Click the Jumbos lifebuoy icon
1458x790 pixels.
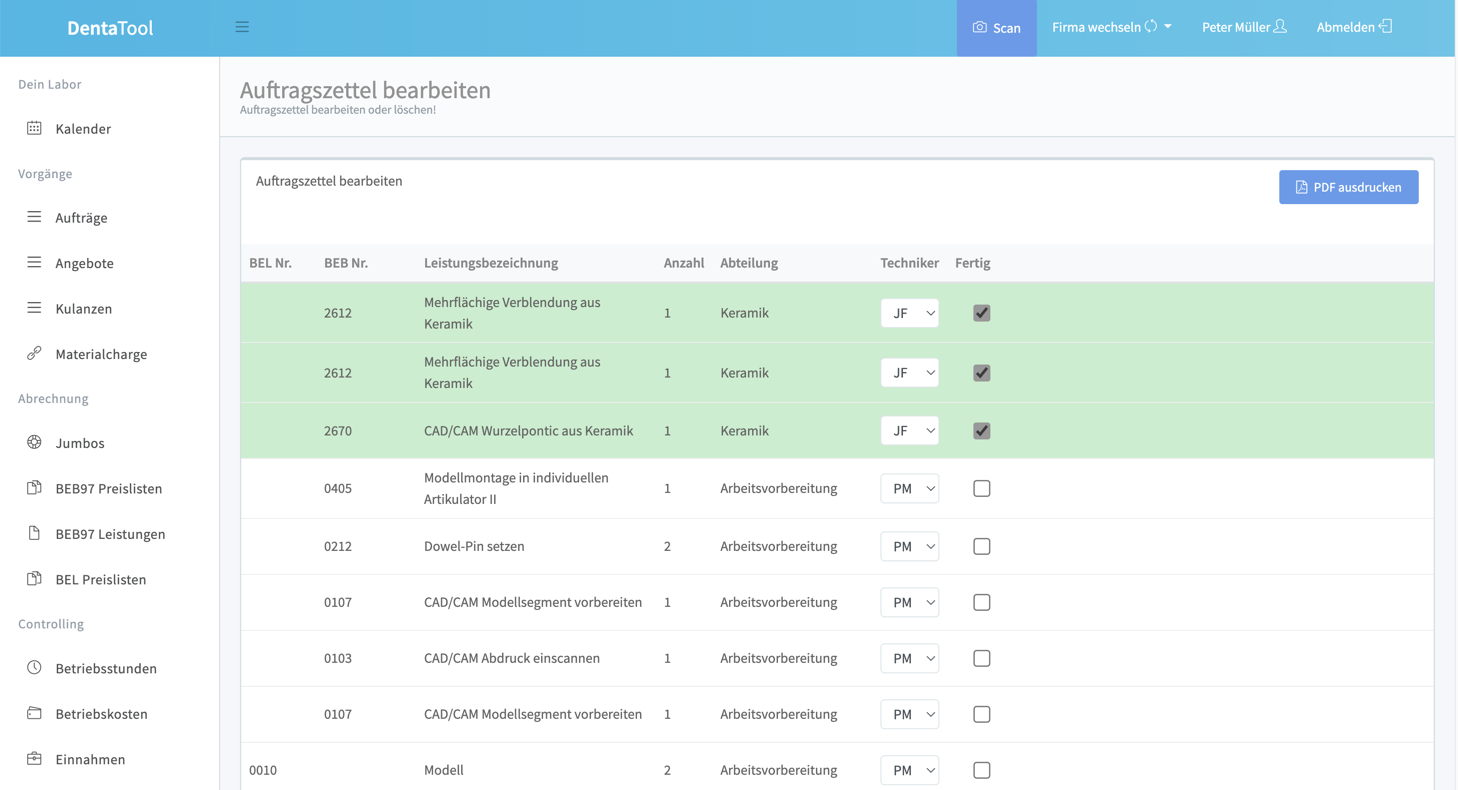point(34,442)
